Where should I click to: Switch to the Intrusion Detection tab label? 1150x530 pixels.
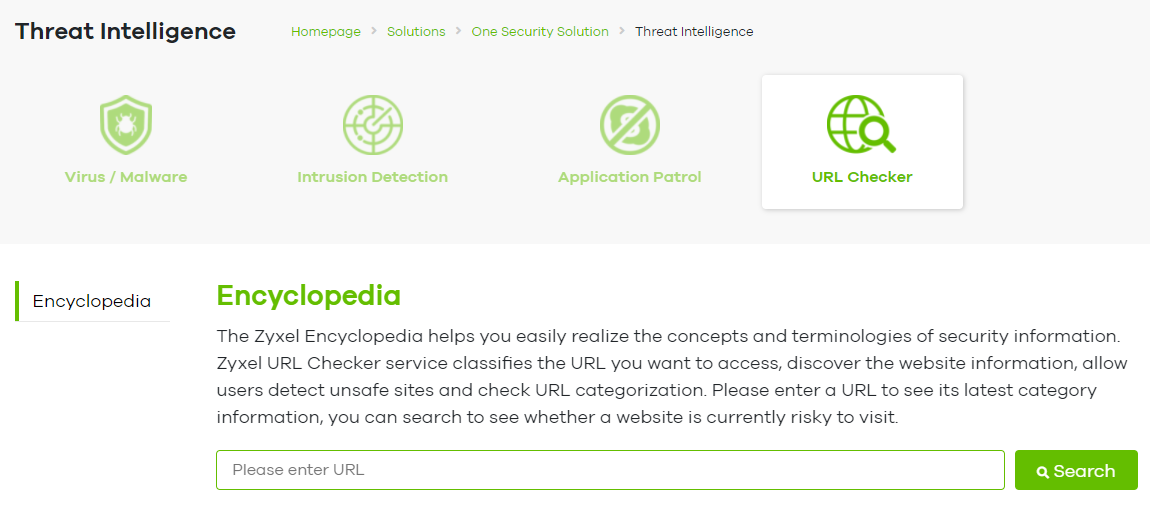click(372, 177)
